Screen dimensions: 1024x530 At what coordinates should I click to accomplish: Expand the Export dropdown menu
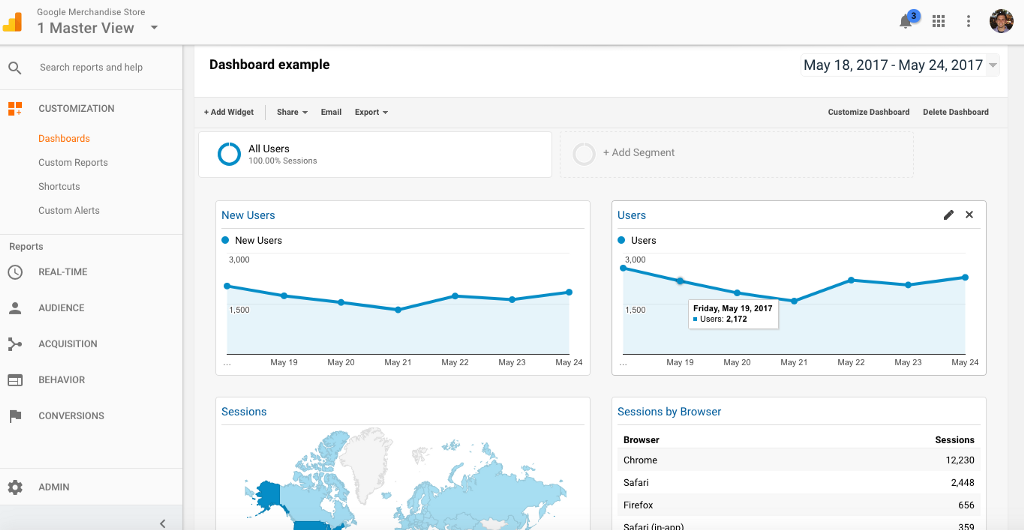(371, 112)
